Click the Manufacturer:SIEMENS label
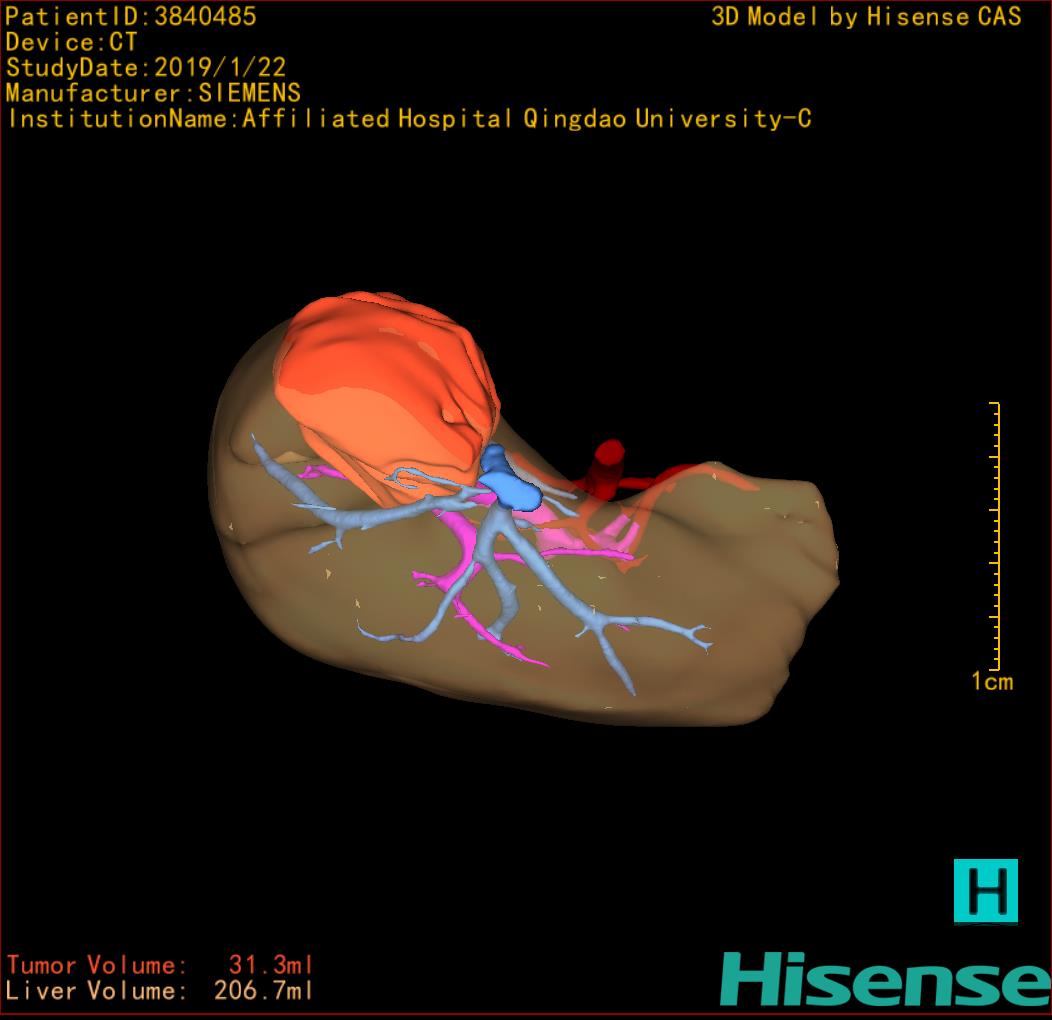This screenshot has height=1020, width=1052. [x=153, y=93]
